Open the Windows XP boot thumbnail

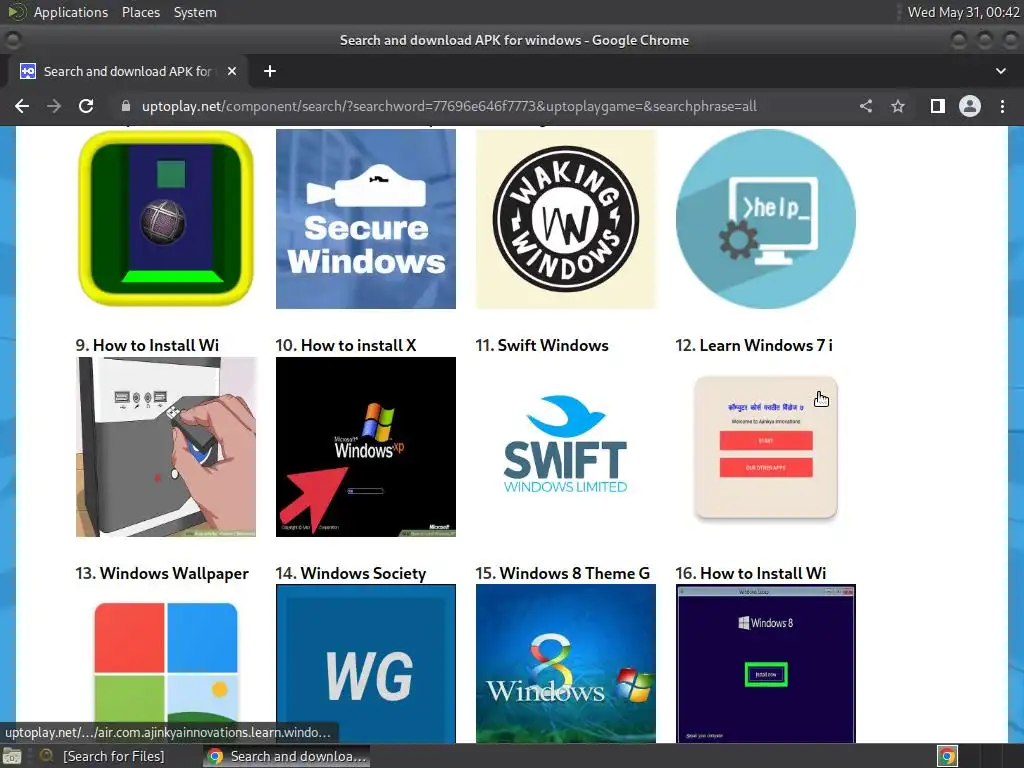pyautogui.click(x=366, y=447)
